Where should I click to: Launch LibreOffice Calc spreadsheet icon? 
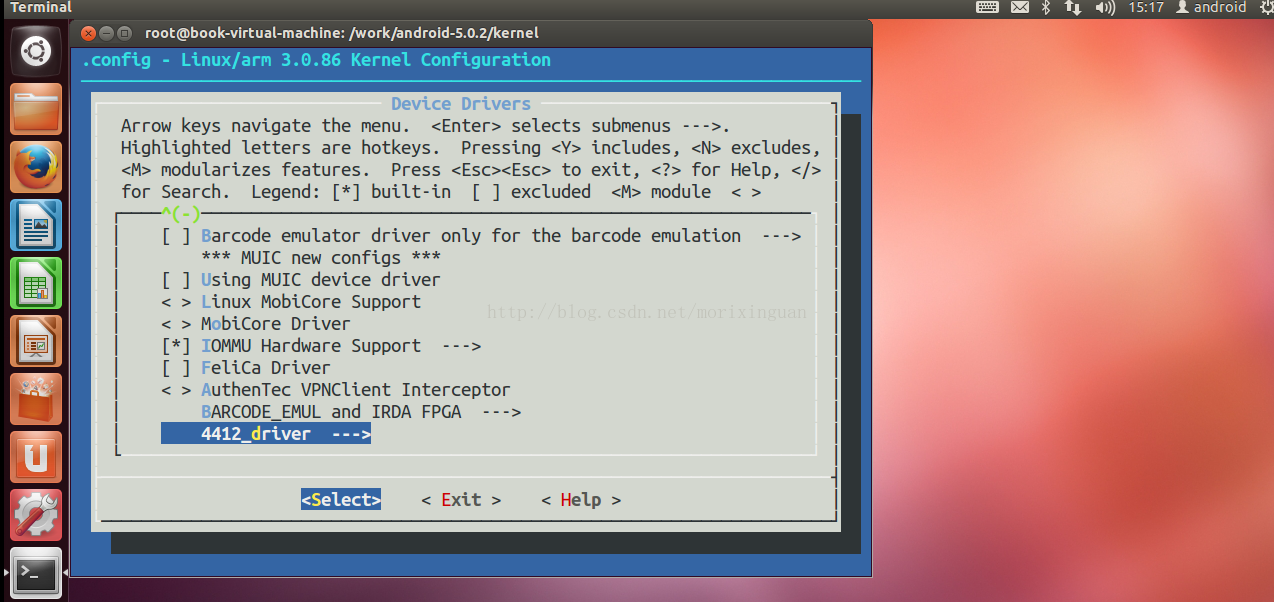(x=37, y=283)
